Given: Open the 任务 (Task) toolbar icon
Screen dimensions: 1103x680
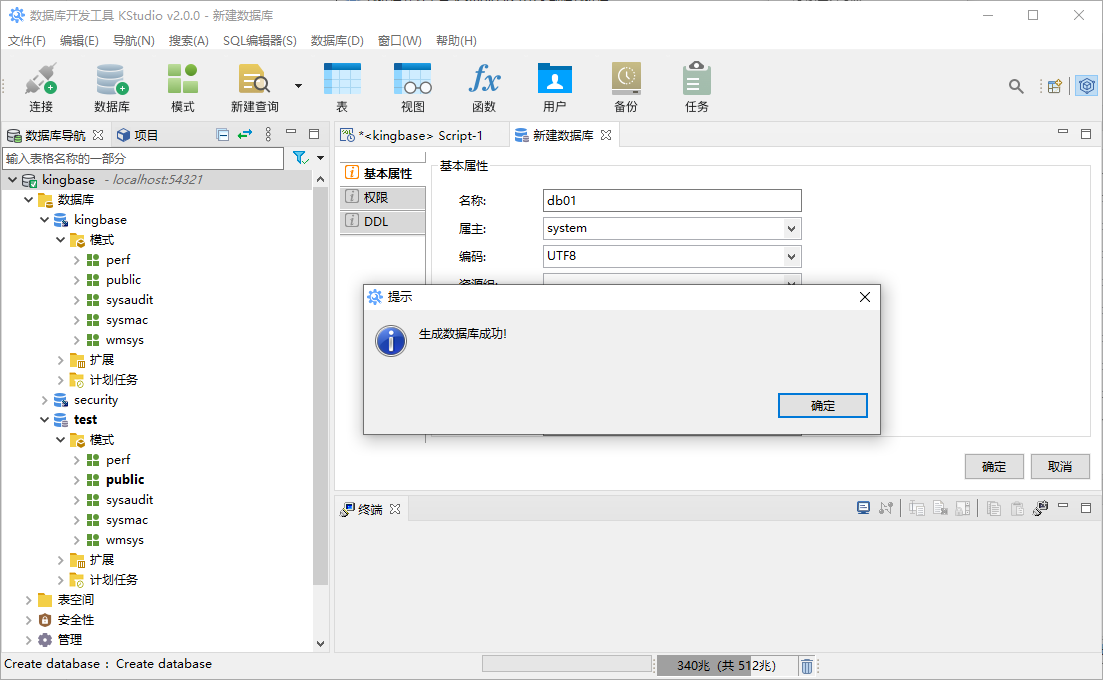Looking at the screenshot, I should pos(697,87).
